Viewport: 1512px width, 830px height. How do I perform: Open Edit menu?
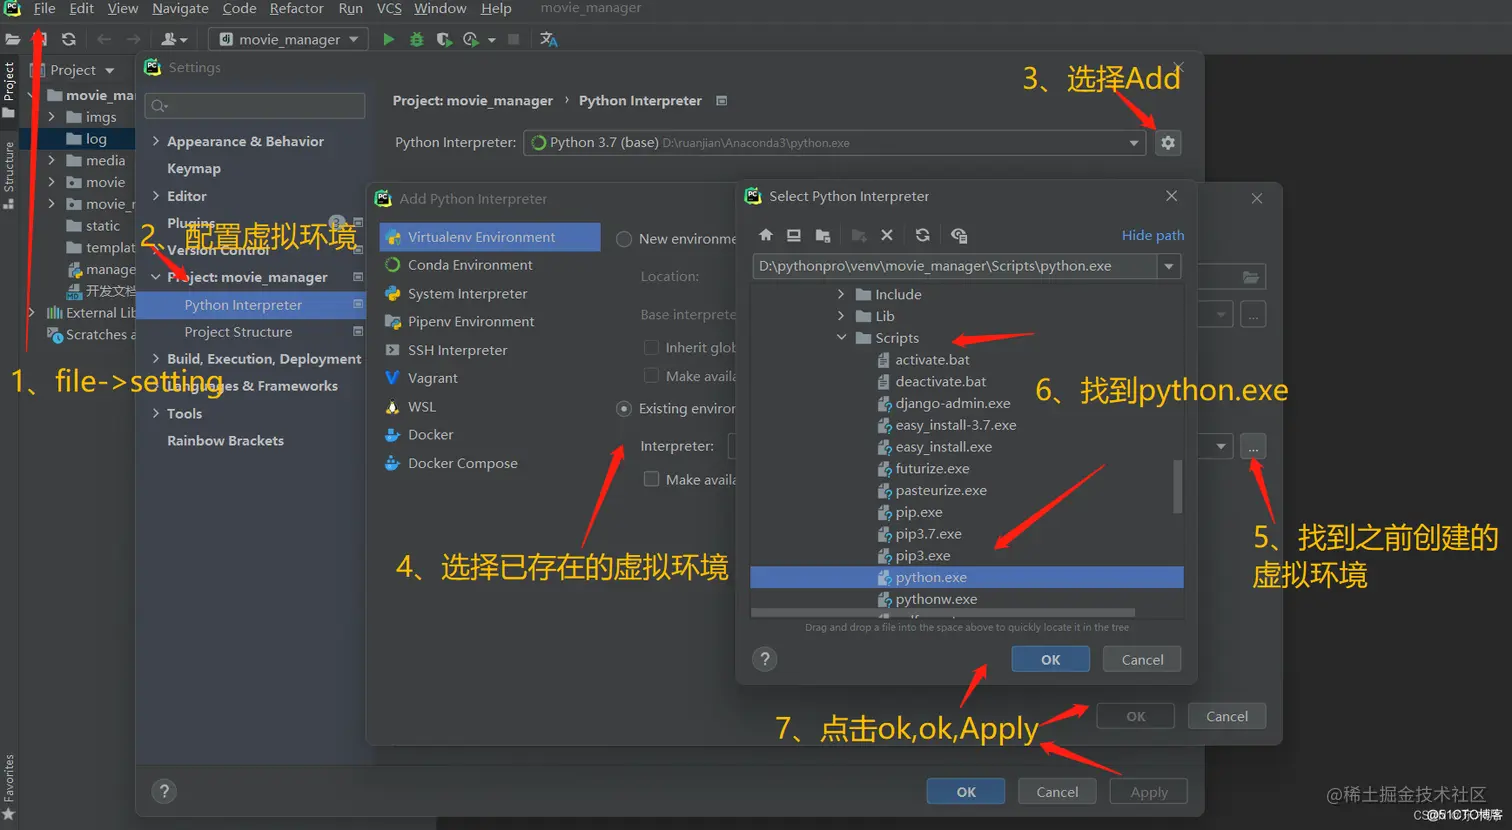pyautogui.click(x=81, y=8)
